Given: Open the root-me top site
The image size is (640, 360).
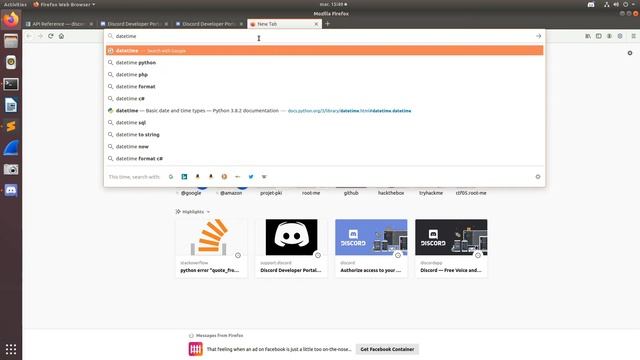Looking at the screenshot, I should tap(311, 192).
